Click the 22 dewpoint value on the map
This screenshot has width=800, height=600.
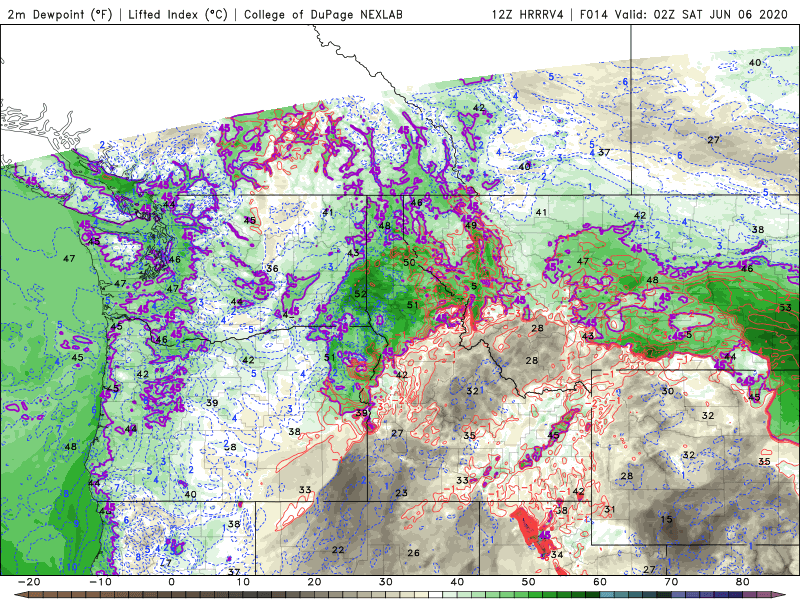point(338,549)
